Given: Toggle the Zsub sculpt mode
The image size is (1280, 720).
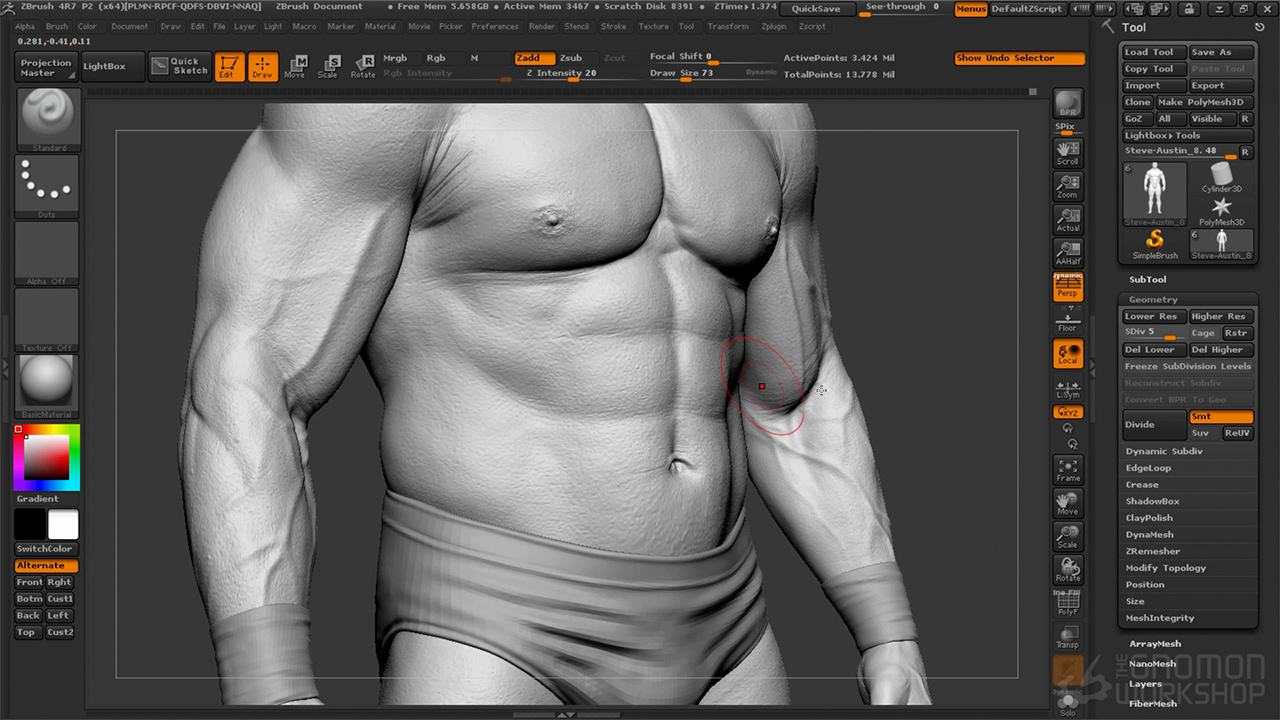Looking at the screenshot, I should (571, 58).
